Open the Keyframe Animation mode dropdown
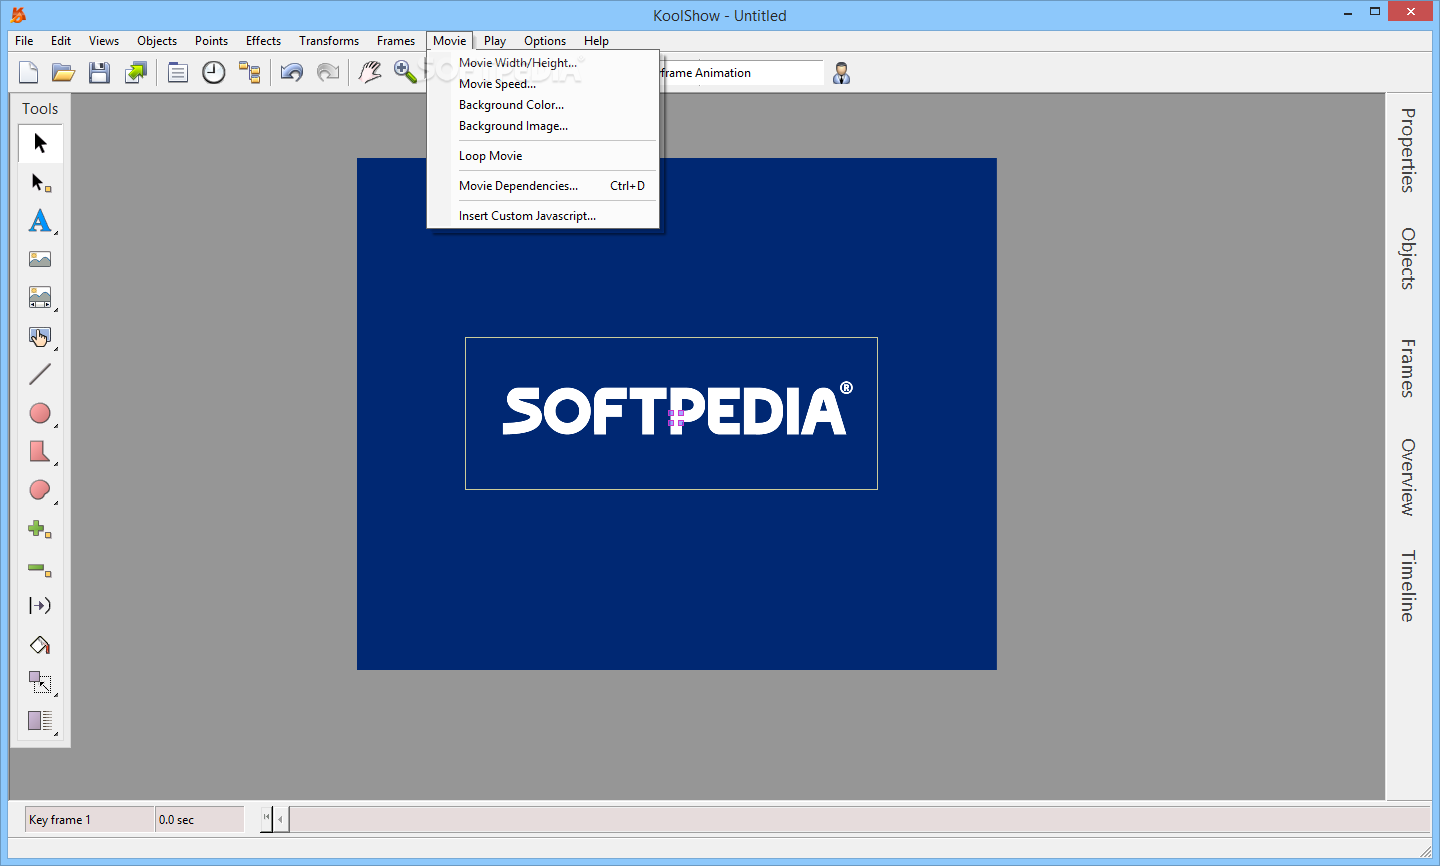1440x866 pixels. 741,73
